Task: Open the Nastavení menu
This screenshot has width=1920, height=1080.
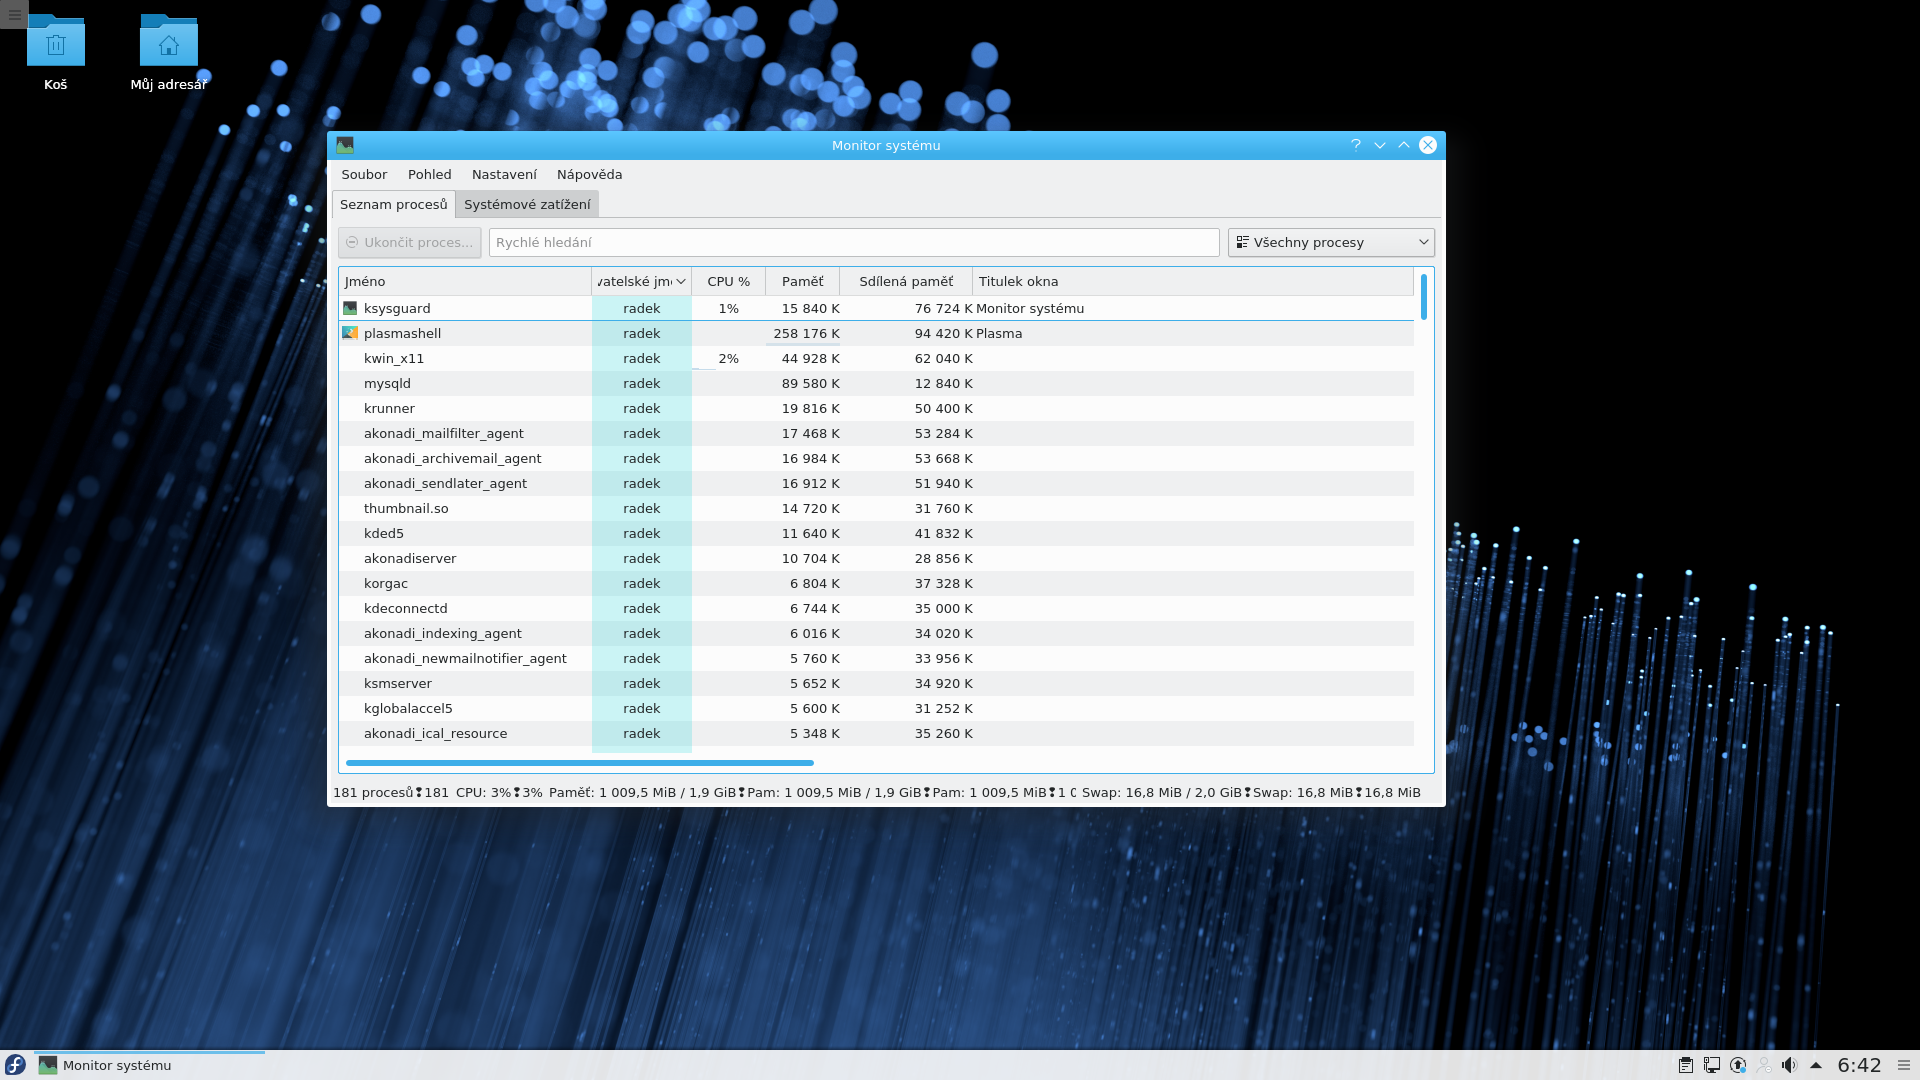Action: (504, 174)
